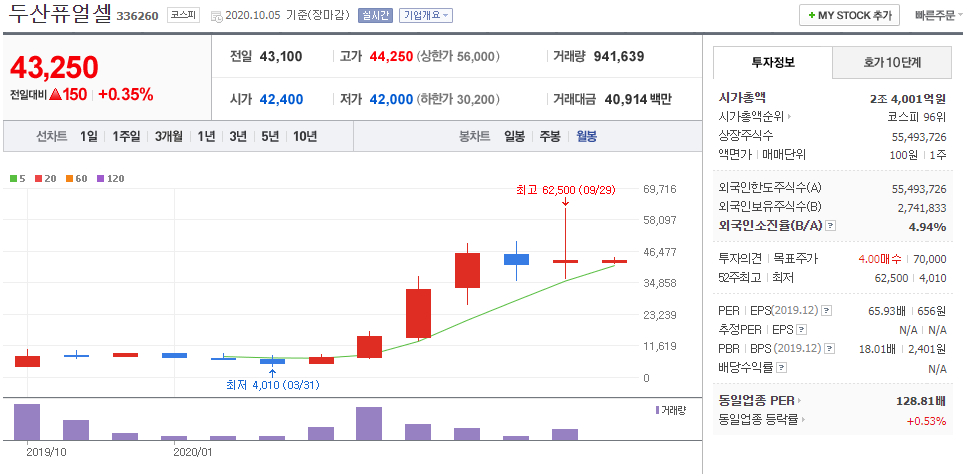Screen dimensions: 963x474
Task: Open the 기업개요 dropdown
Action: pyautogui.click(x=426, y=16)
